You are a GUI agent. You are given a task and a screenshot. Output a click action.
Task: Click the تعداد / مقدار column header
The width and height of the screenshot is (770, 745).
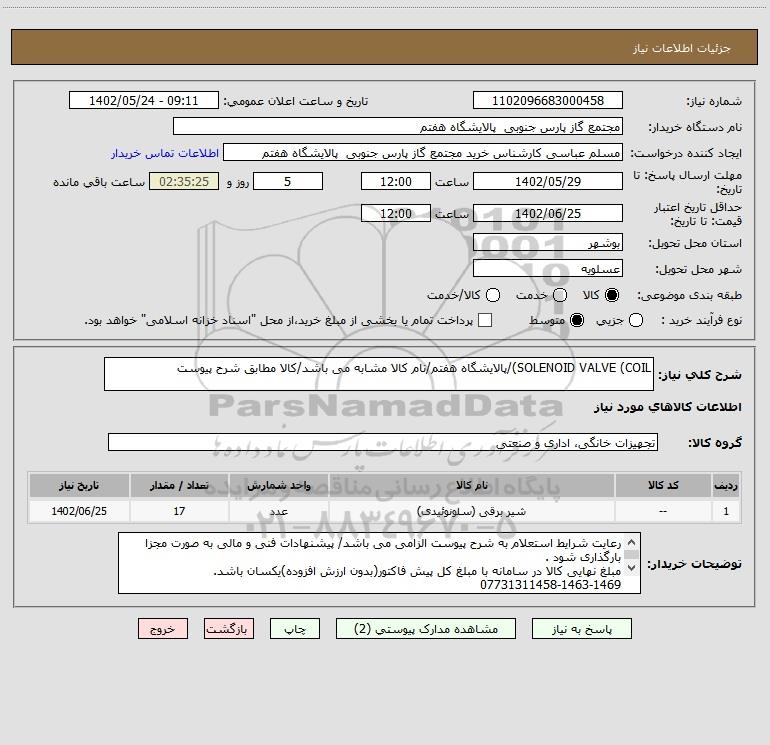click(x=179, y=485)
